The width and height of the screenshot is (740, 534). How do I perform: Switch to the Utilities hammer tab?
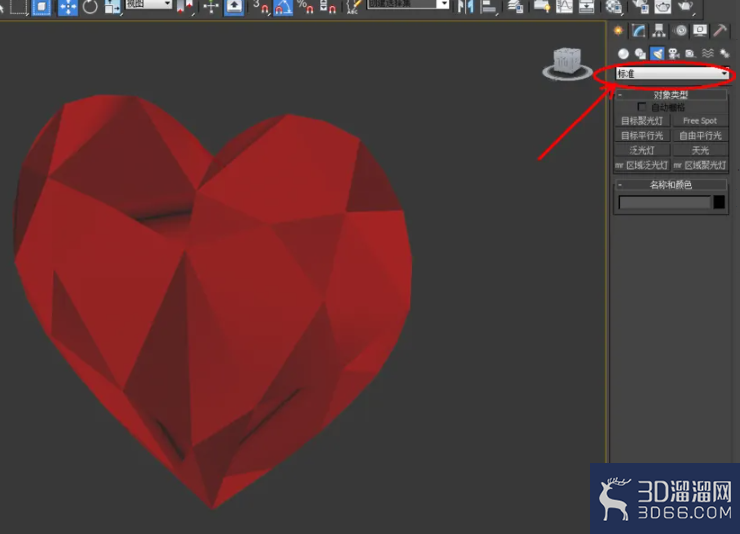pos(720,31)
